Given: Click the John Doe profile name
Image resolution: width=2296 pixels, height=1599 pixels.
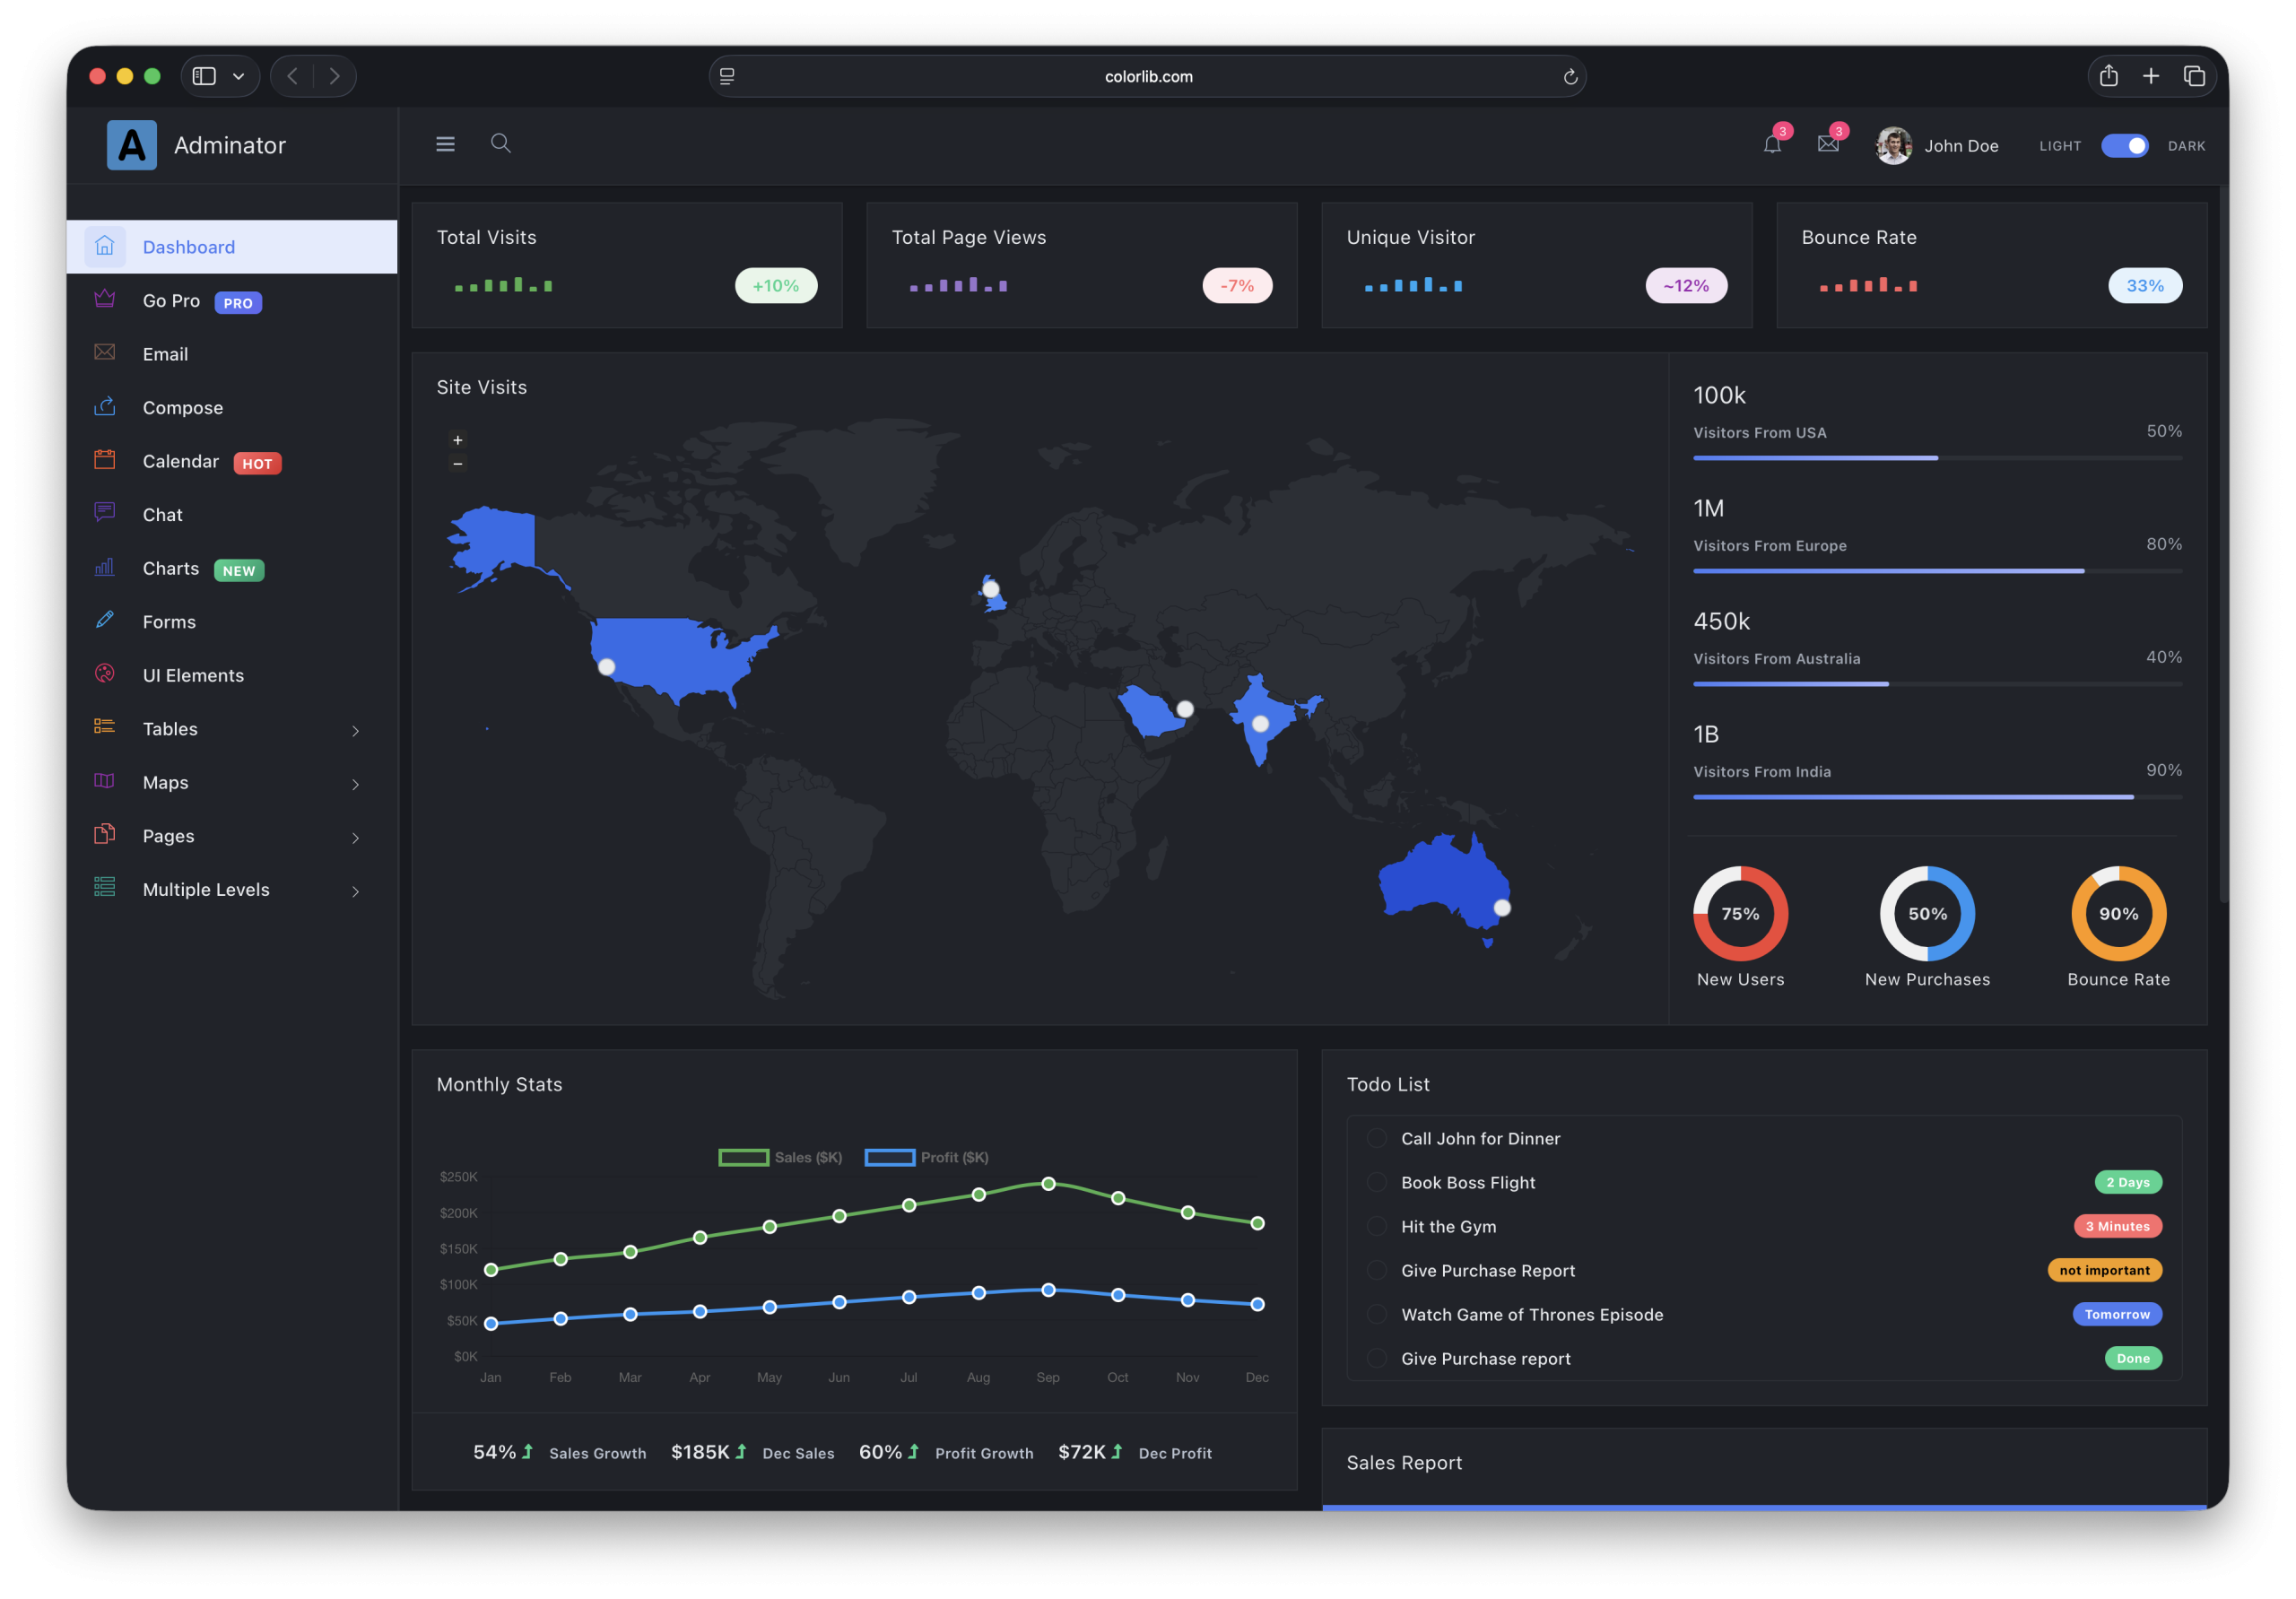Looking at the screenshot, I should click(1961, 145).
